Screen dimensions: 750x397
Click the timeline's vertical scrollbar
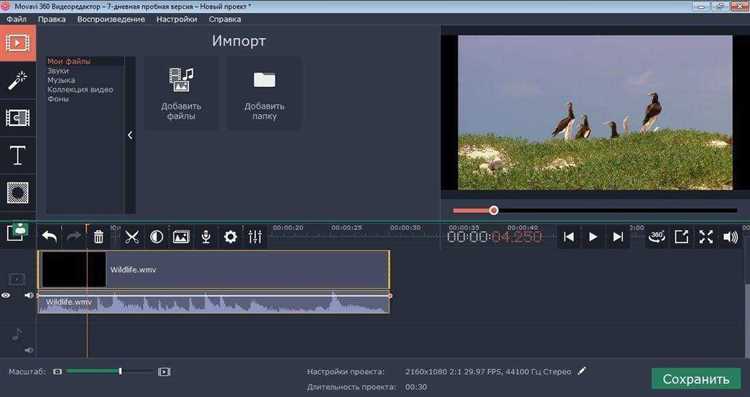tap(747, 320)
